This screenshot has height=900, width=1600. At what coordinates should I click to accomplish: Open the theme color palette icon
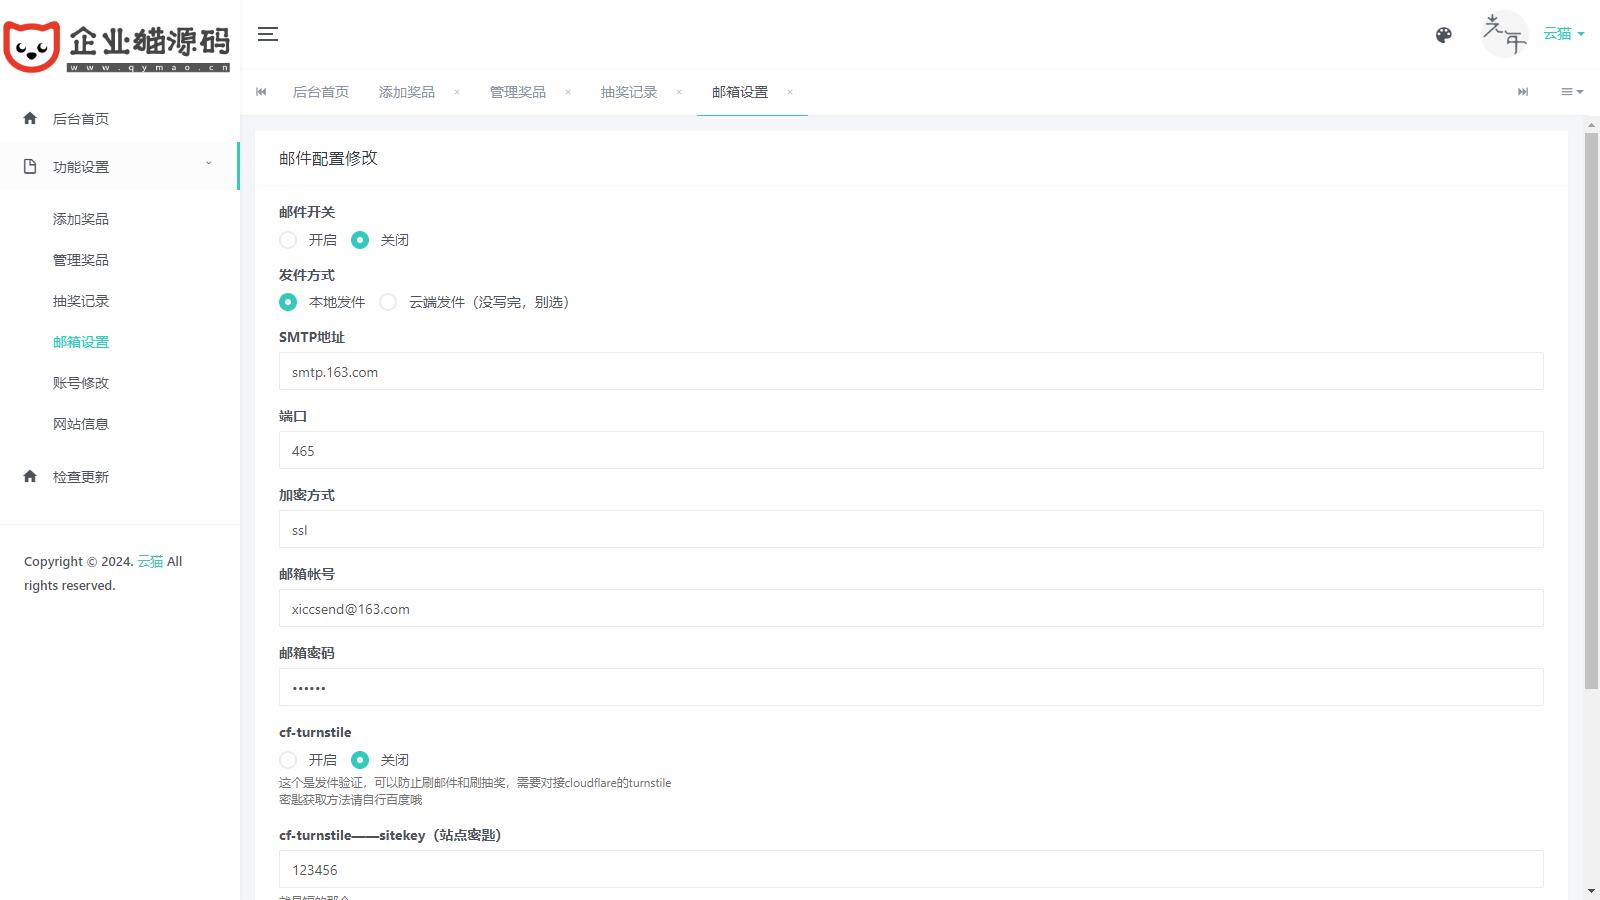click(x=1443, y=35)
